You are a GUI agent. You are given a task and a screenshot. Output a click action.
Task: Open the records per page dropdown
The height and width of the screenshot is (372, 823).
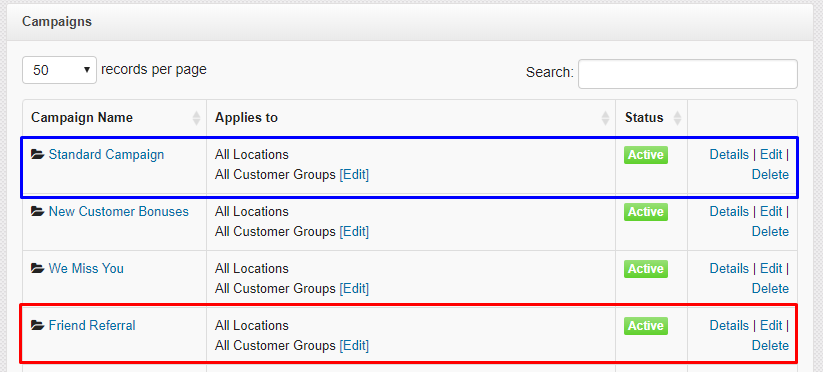(59, 70)
